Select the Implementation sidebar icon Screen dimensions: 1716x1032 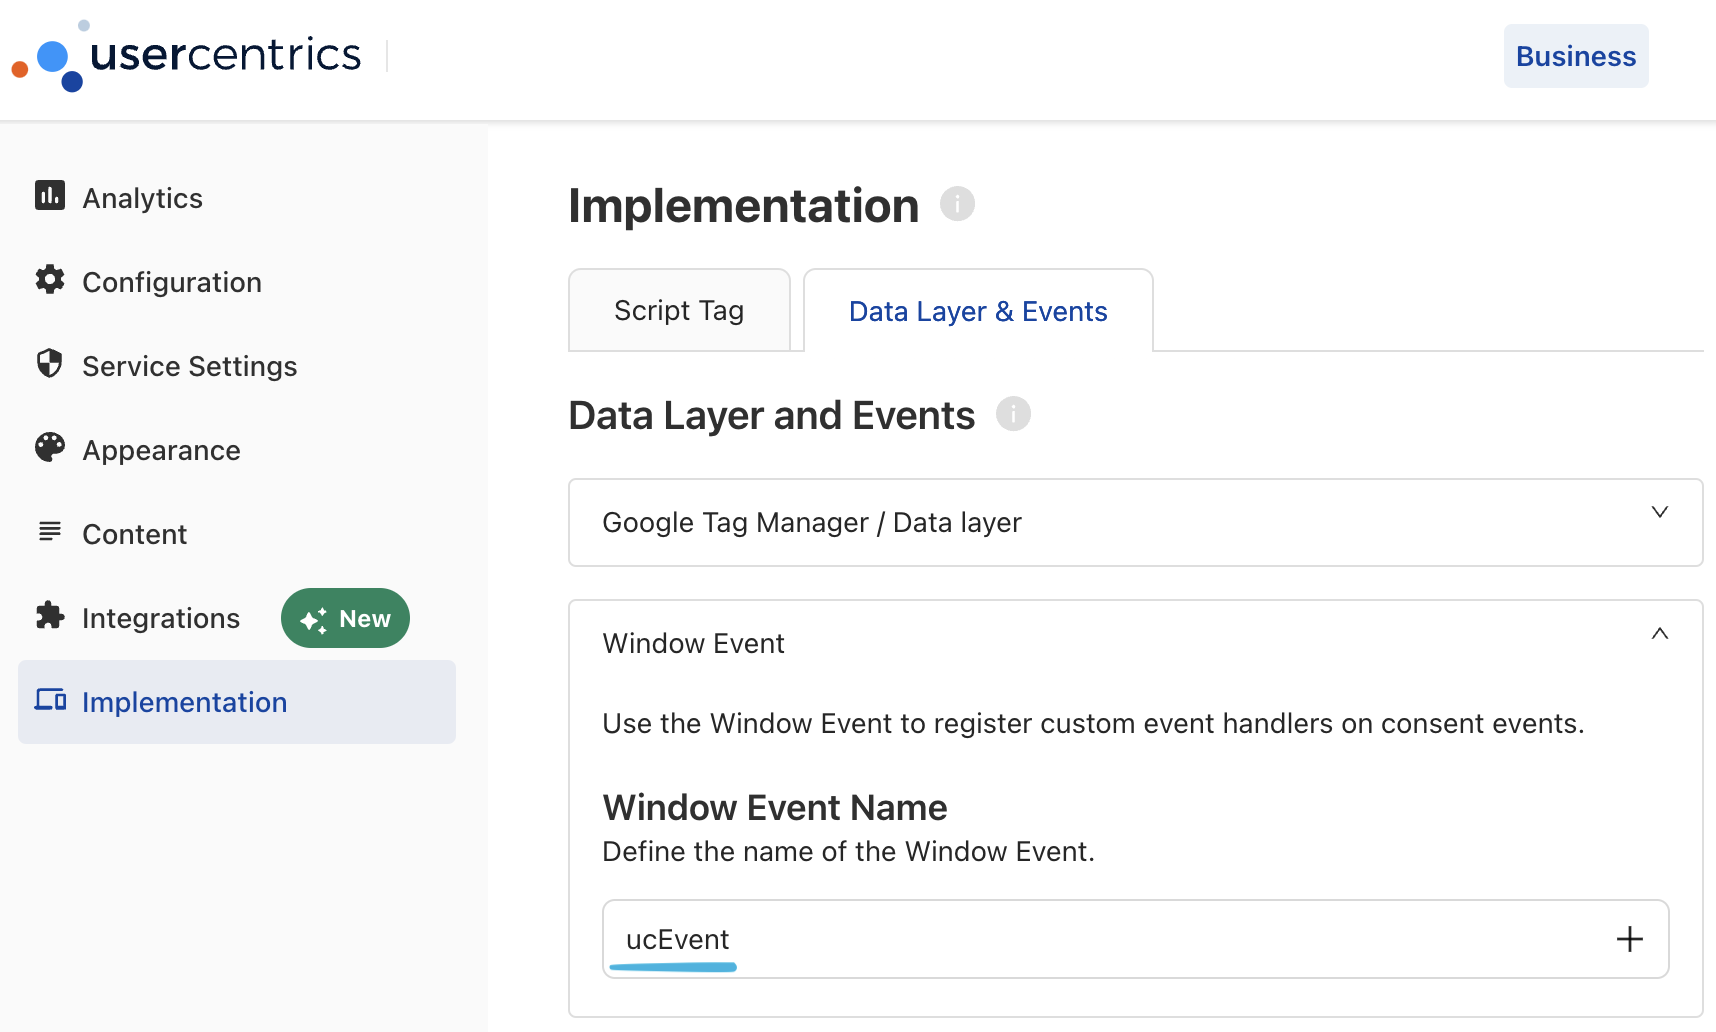coord(49,700)
